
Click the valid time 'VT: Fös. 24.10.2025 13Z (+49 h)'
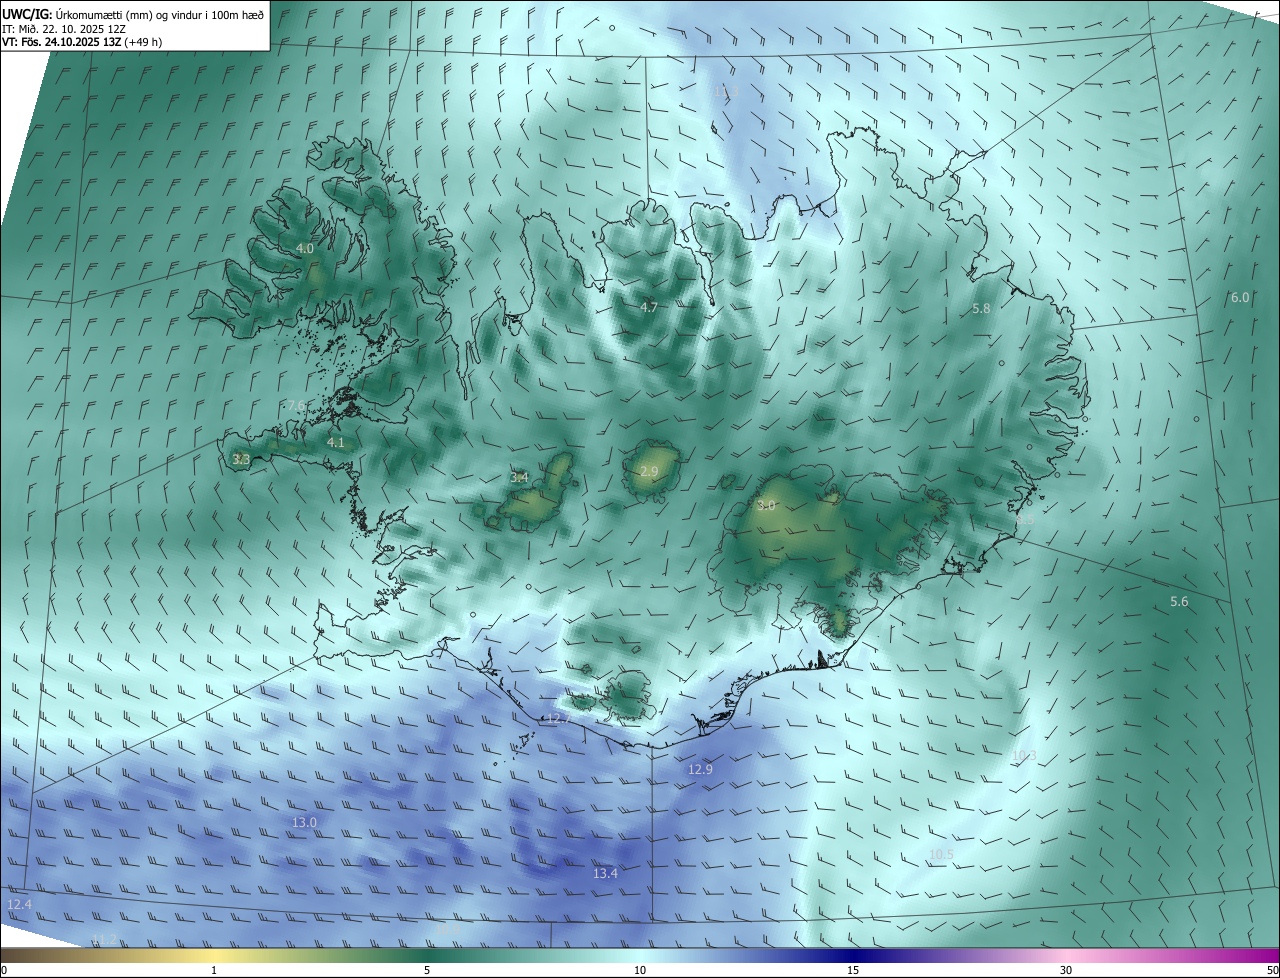click(x=82, y=42)
